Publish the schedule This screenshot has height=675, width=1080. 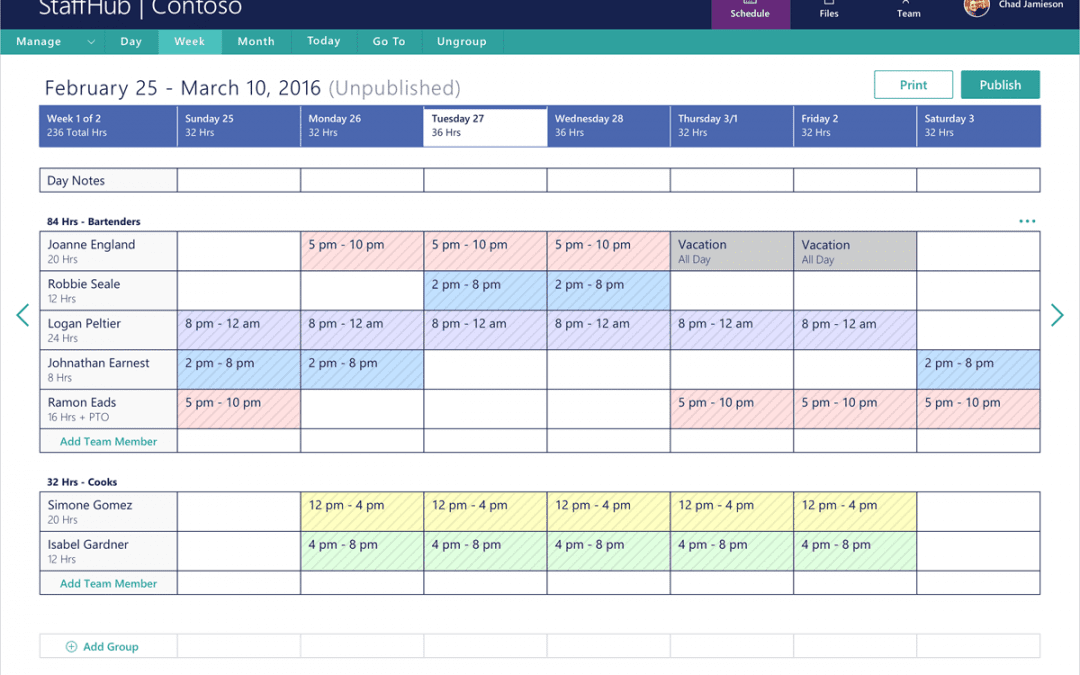(1000, 84)
